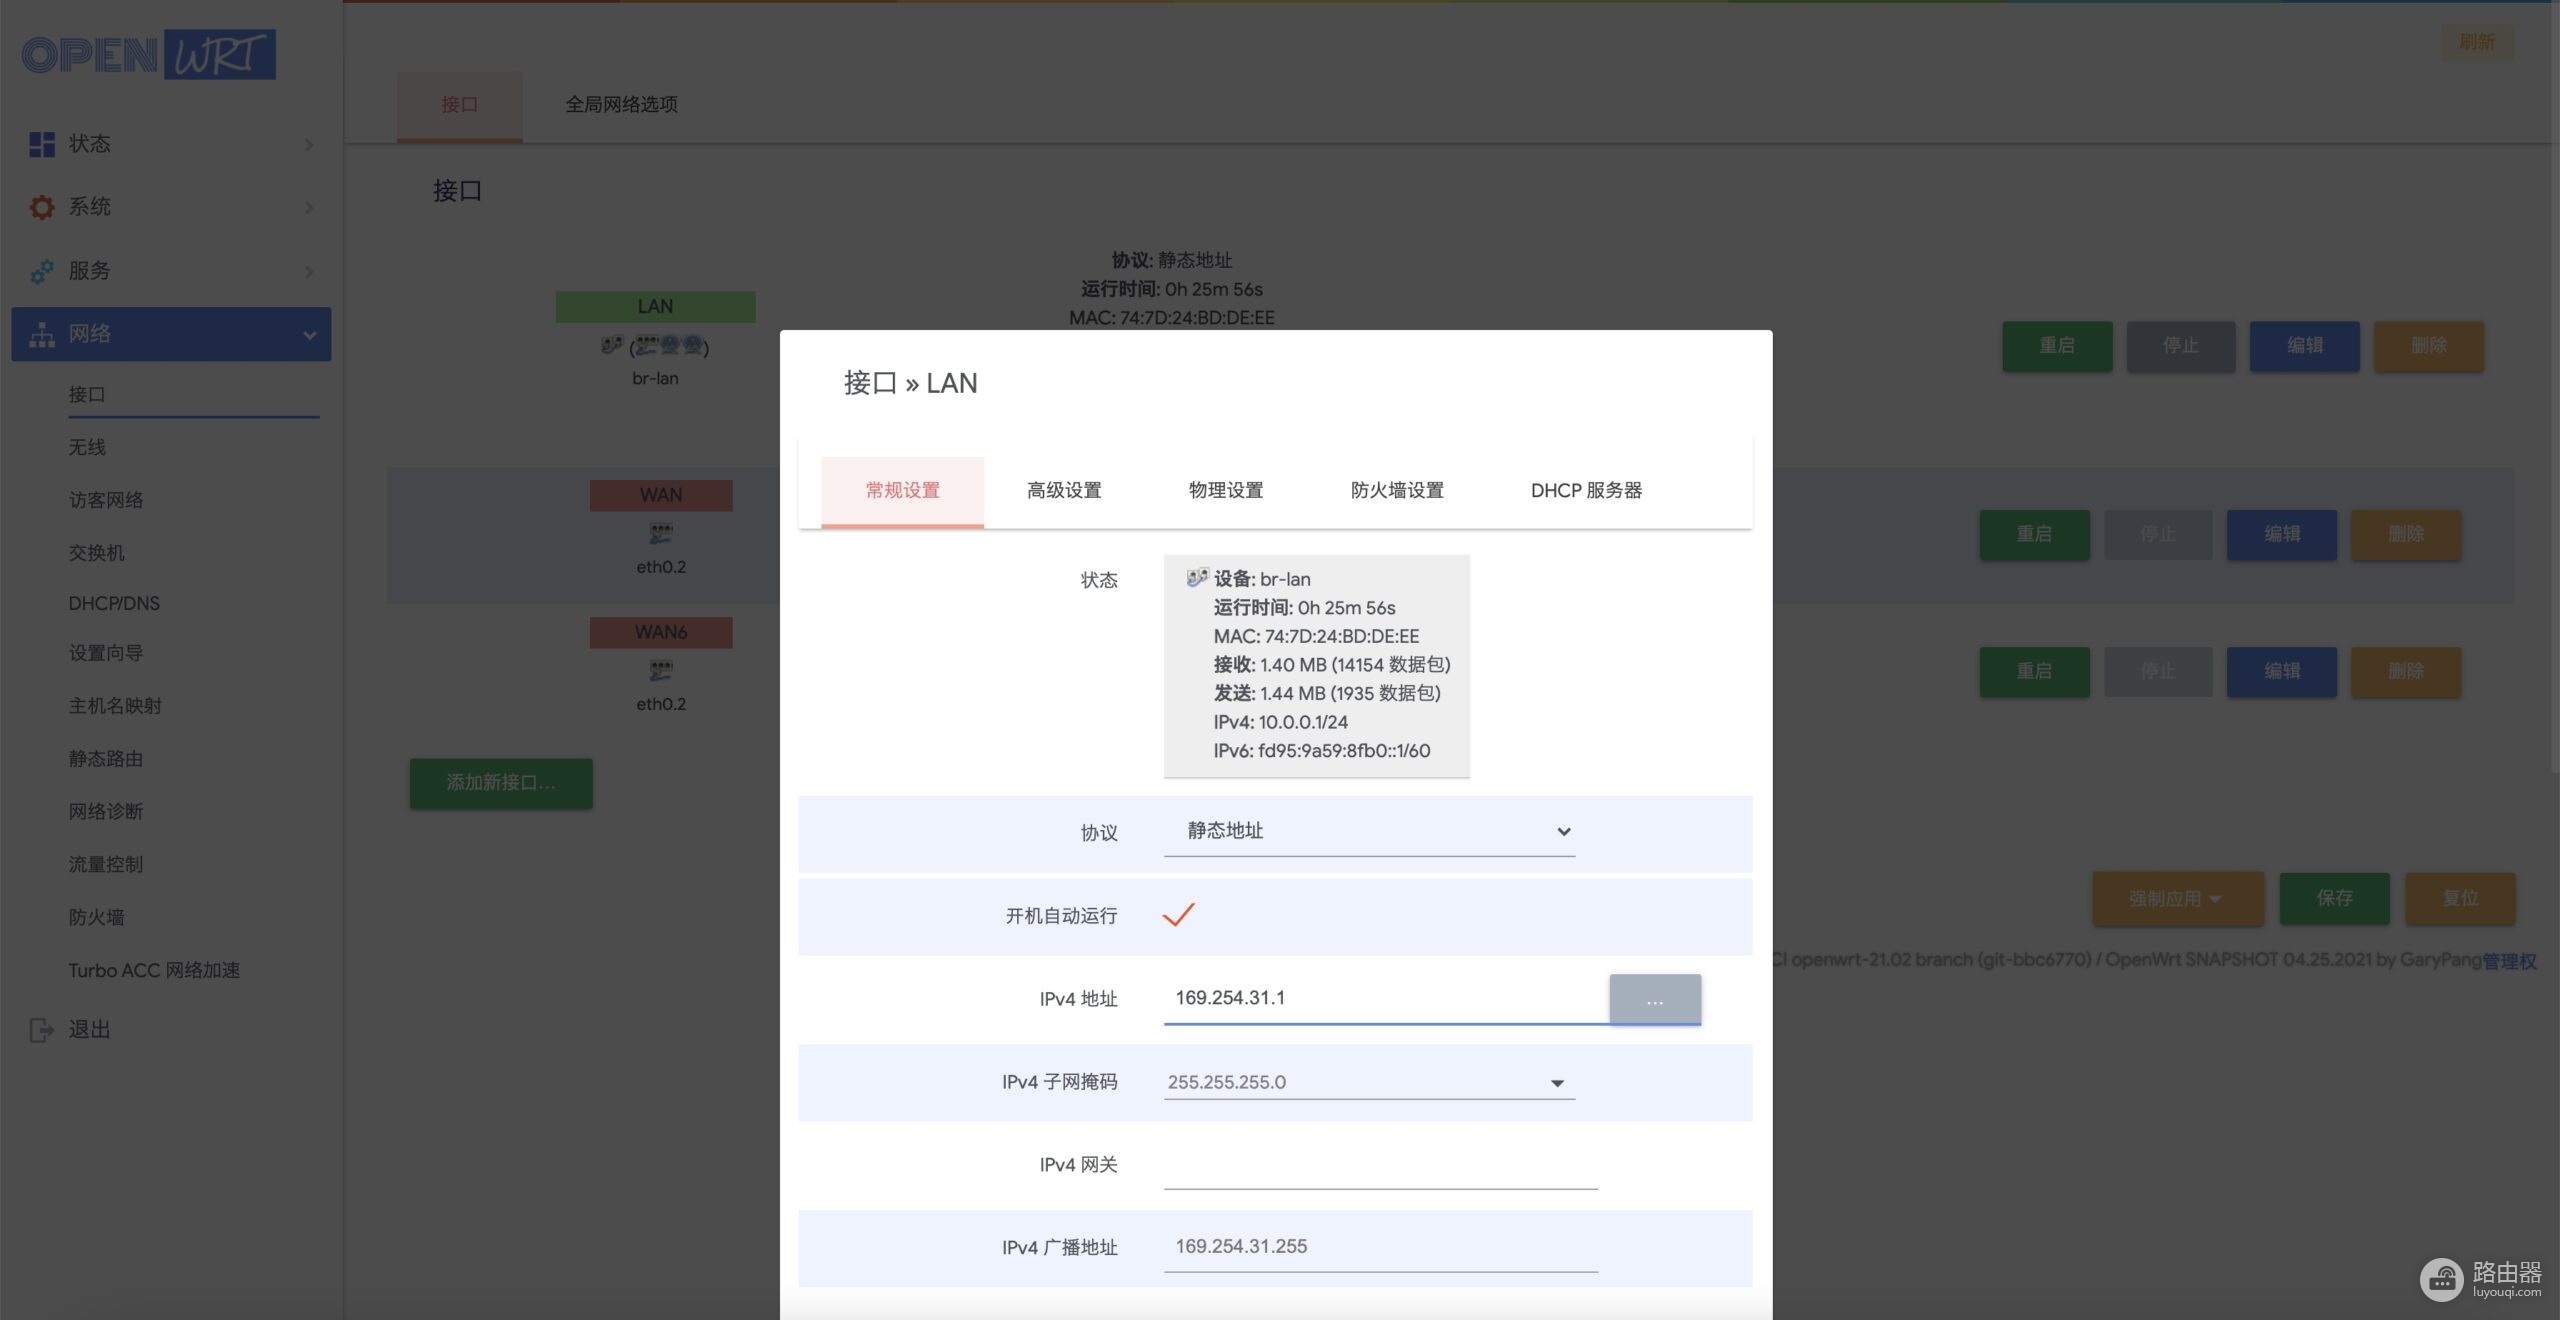Screen dimensions: 2560x1320
Task: Switch to the DHCP 服务器 tab
Action: (1586, 490)
